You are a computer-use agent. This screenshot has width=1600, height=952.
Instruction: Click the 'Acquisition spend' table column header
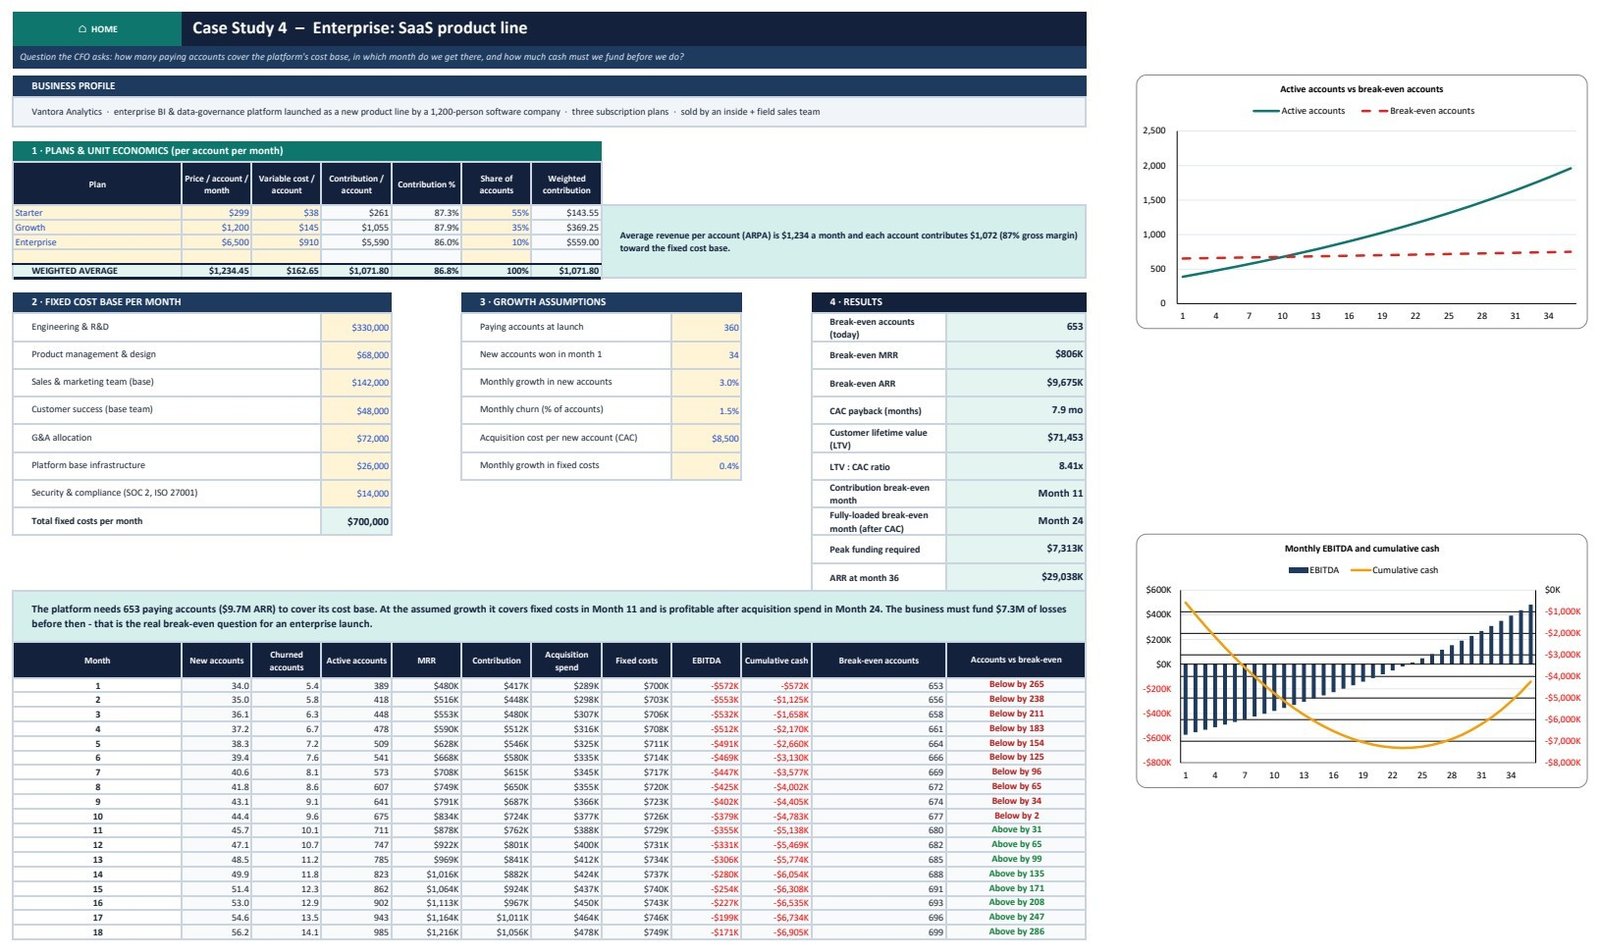(566, 661)
